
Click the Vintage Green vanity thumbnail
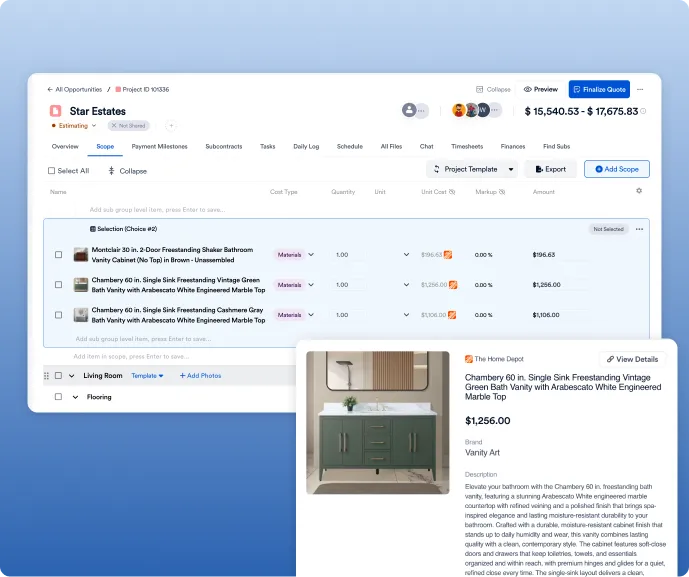tap(81, 285)
